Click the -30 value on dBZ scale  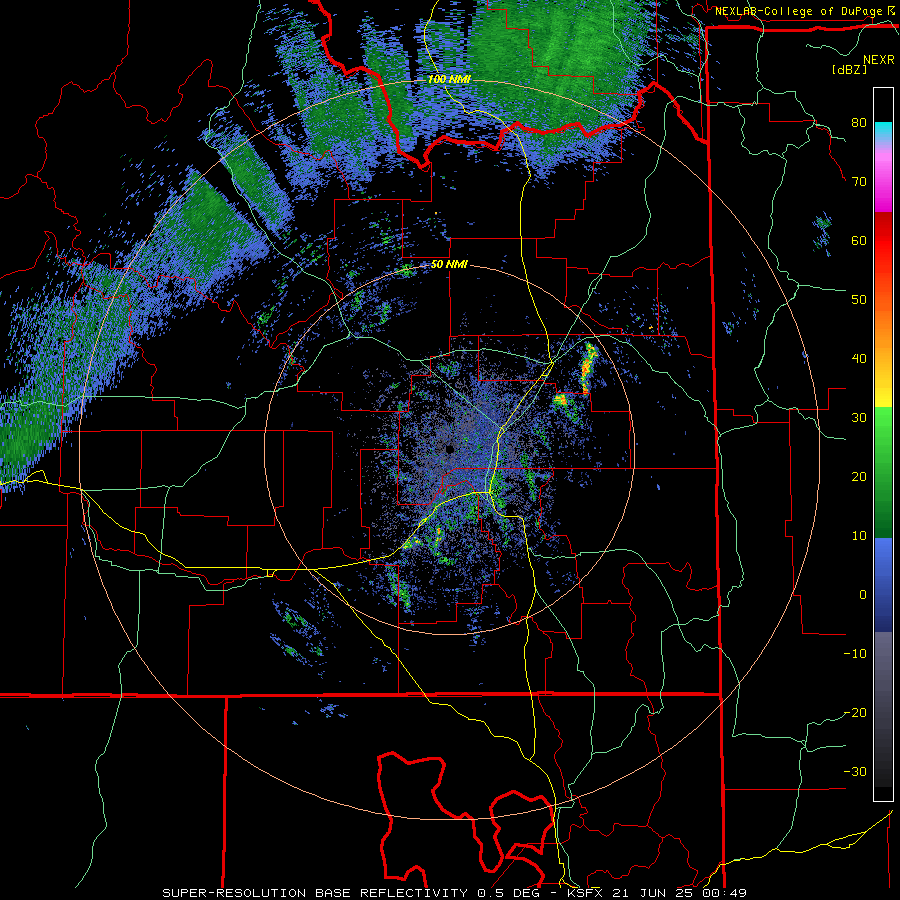pos(855,771)
